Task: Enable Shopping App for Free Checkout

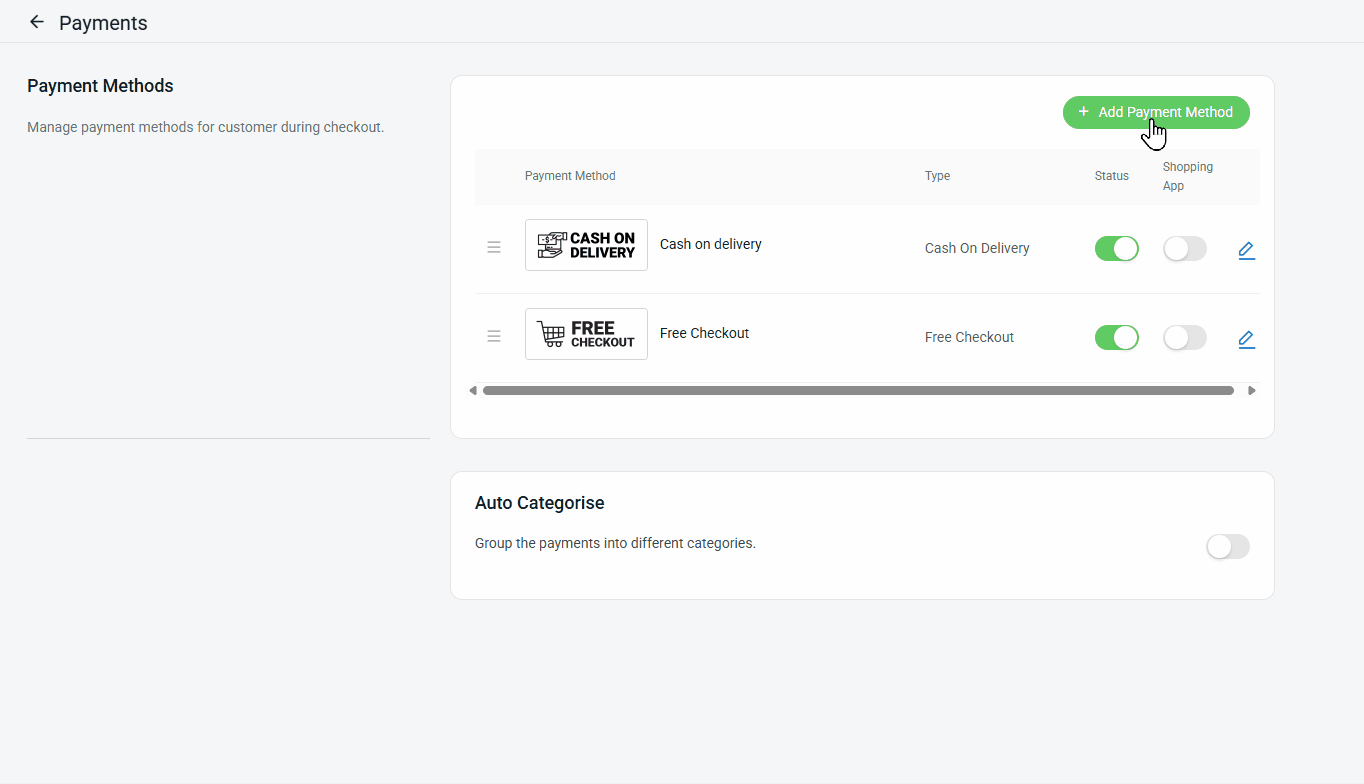Action: (1185, 337)
